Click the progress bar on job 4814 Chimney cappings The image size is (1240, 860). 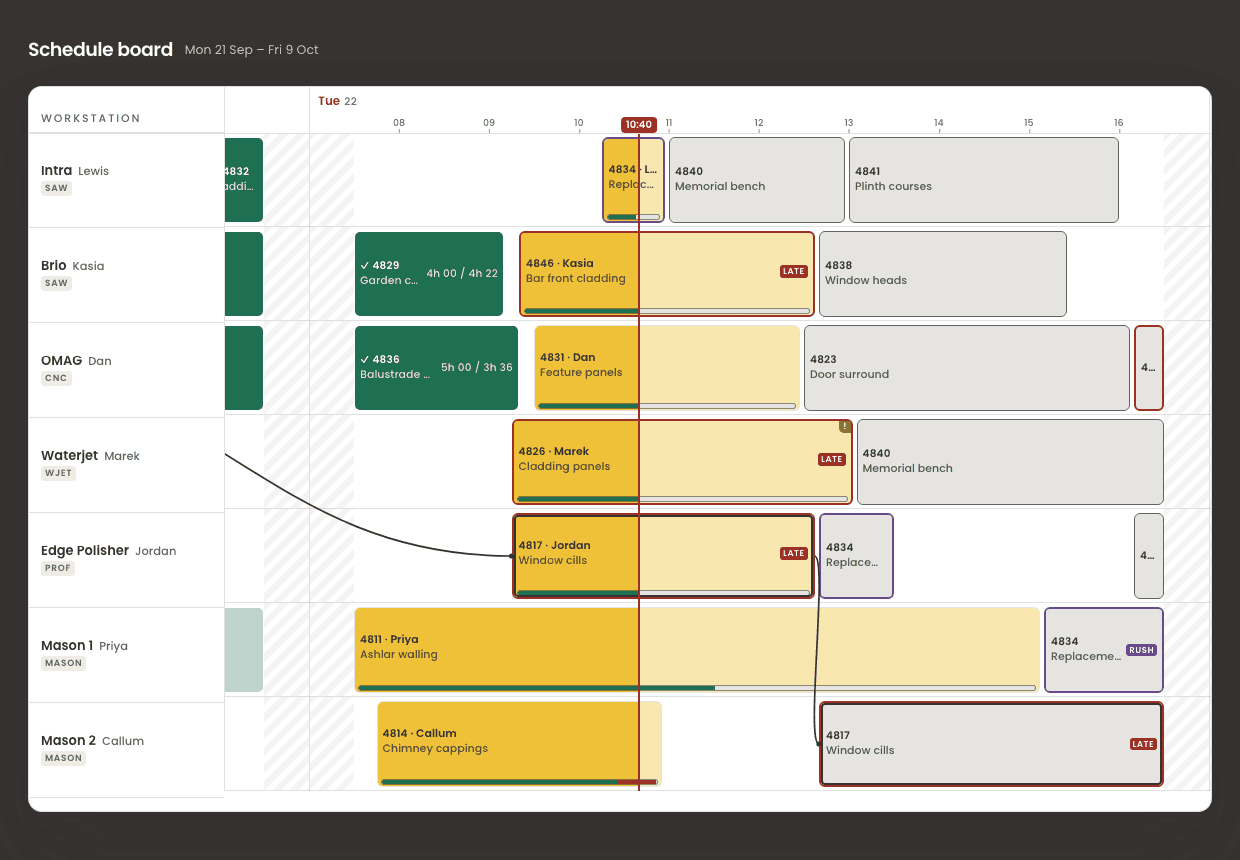pos(519,782)
